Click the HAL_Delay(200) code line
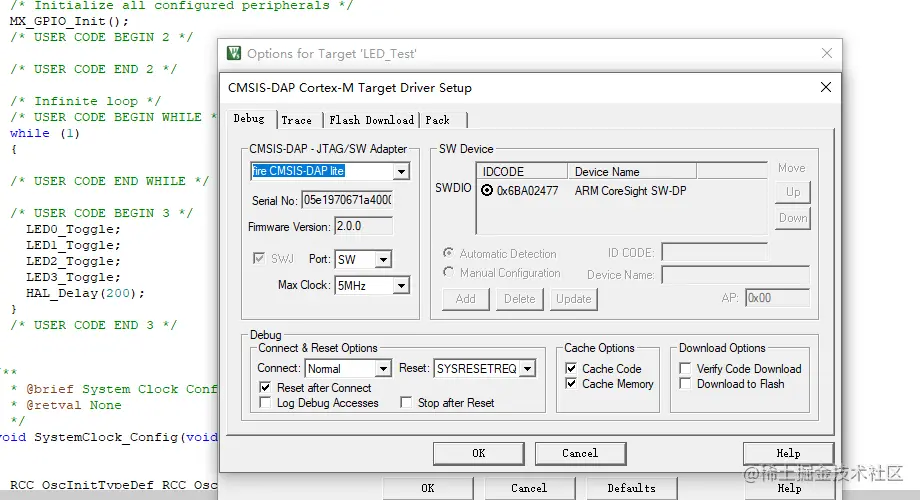920x500 pixels. pyautogui.click(x=85, y=293)
